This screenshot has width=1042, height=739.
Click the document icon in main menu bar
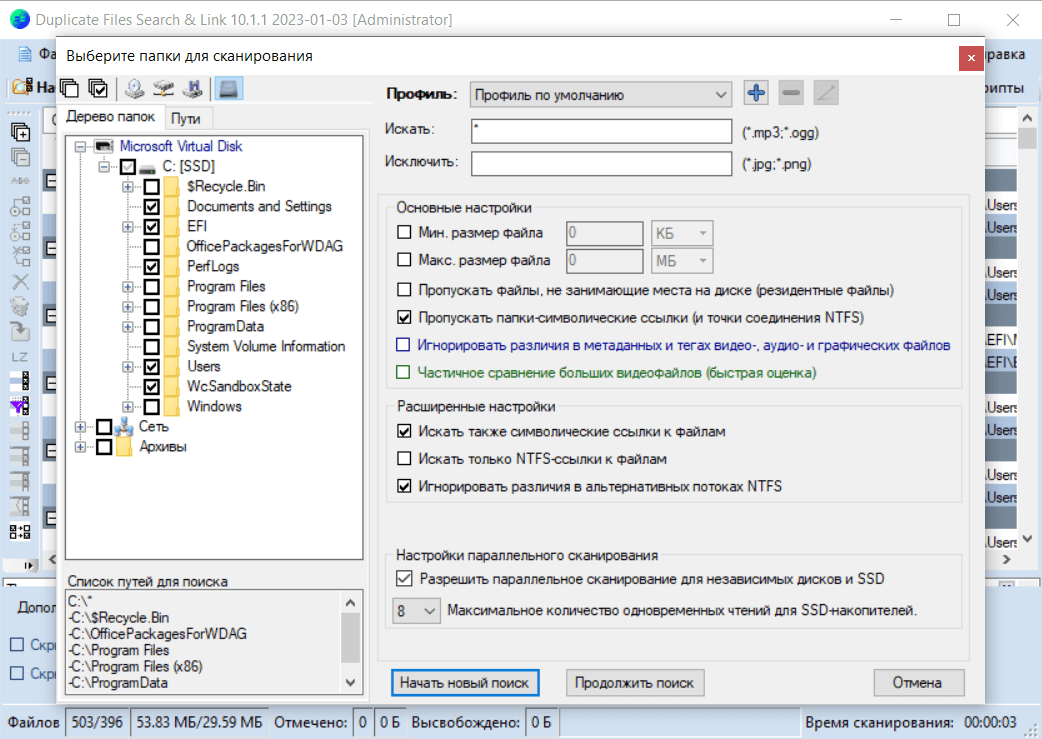25,54
